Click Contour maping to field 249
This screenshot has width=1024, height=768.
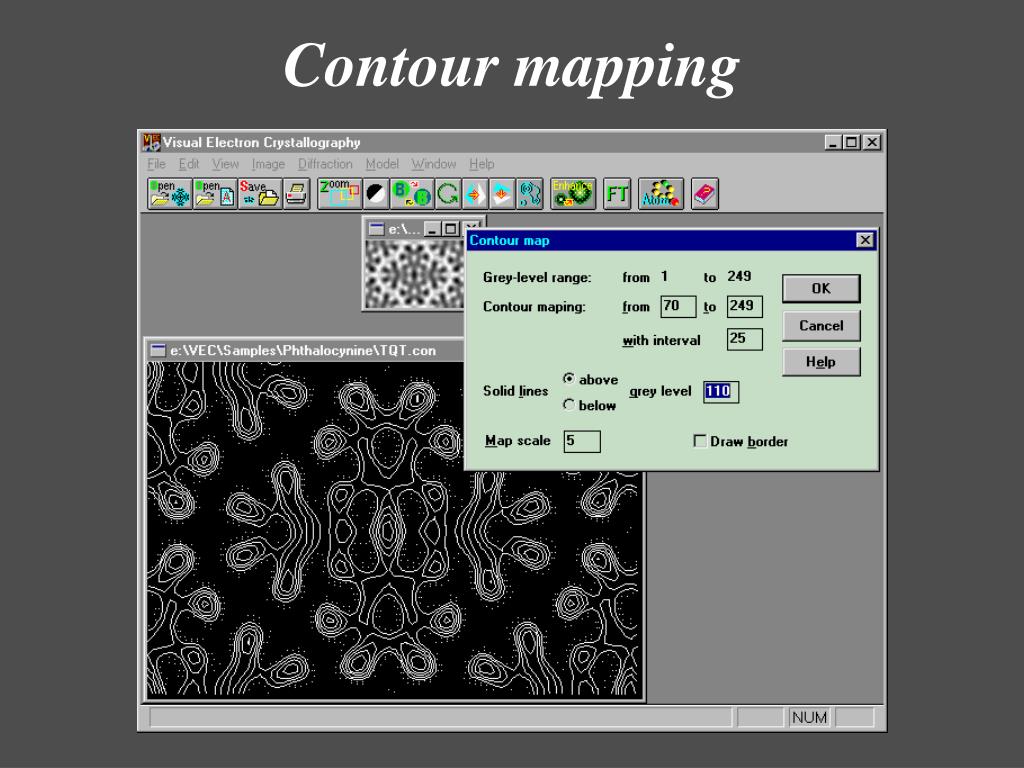click(x=744, y=306)
